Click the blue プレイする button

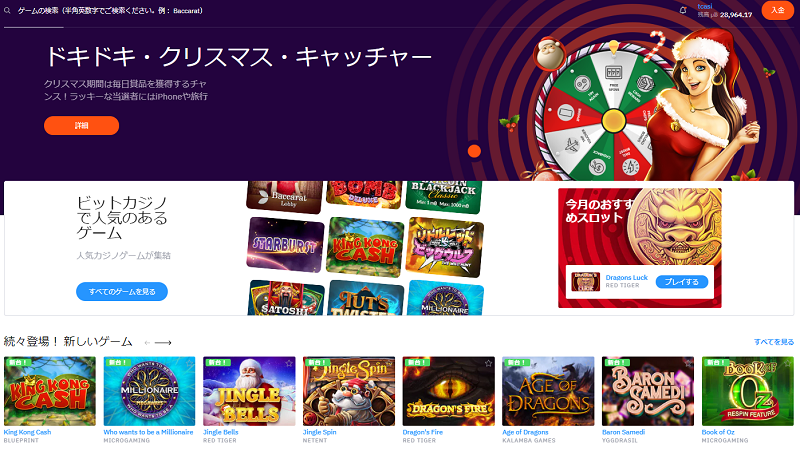pyautogui.click(x=682, y=282)
